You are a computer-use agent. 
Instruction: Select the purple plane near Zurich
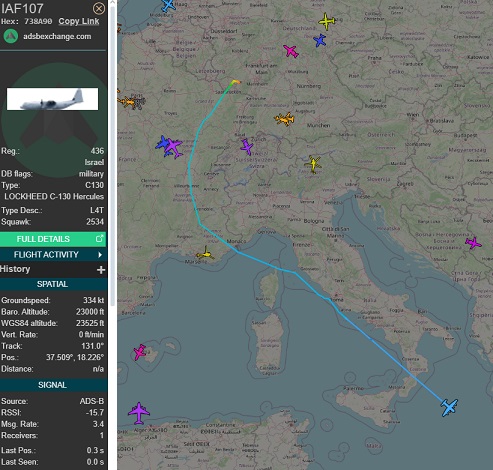coord(247,147)
